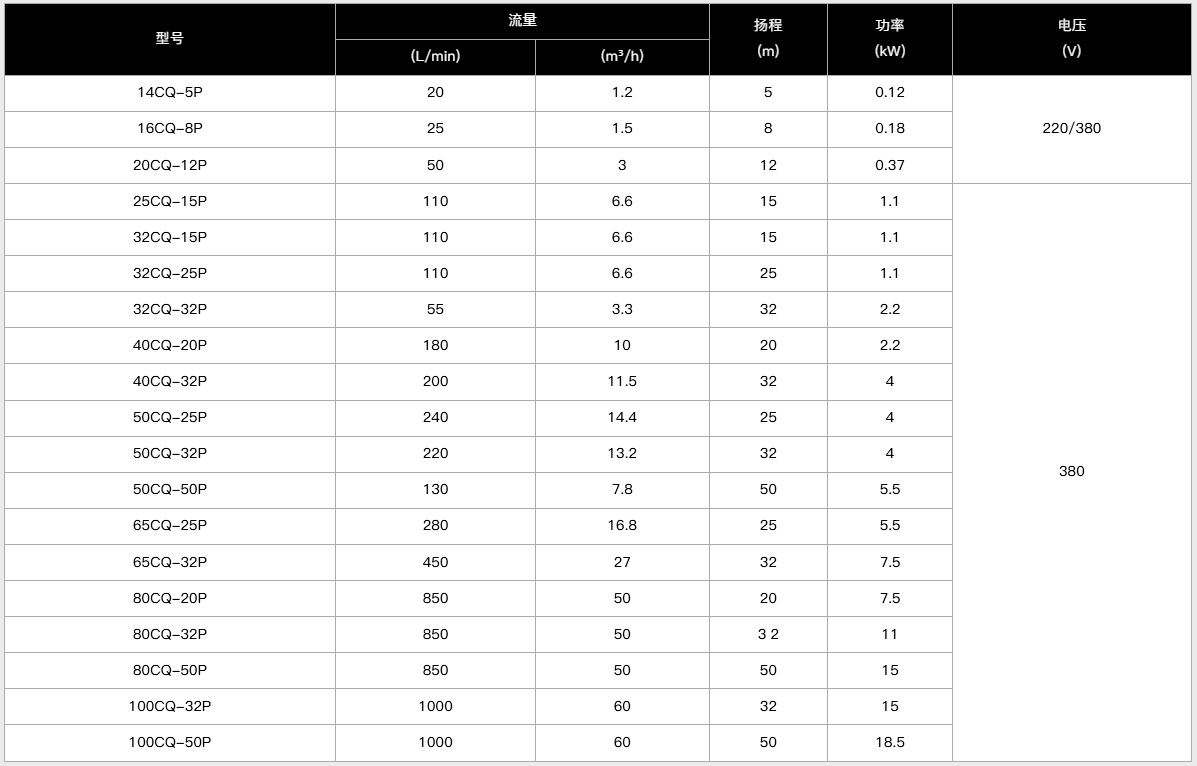Select flow value 11.5 for 40CQ-32P
This screenshot has width=1197, height=766.
622,382
